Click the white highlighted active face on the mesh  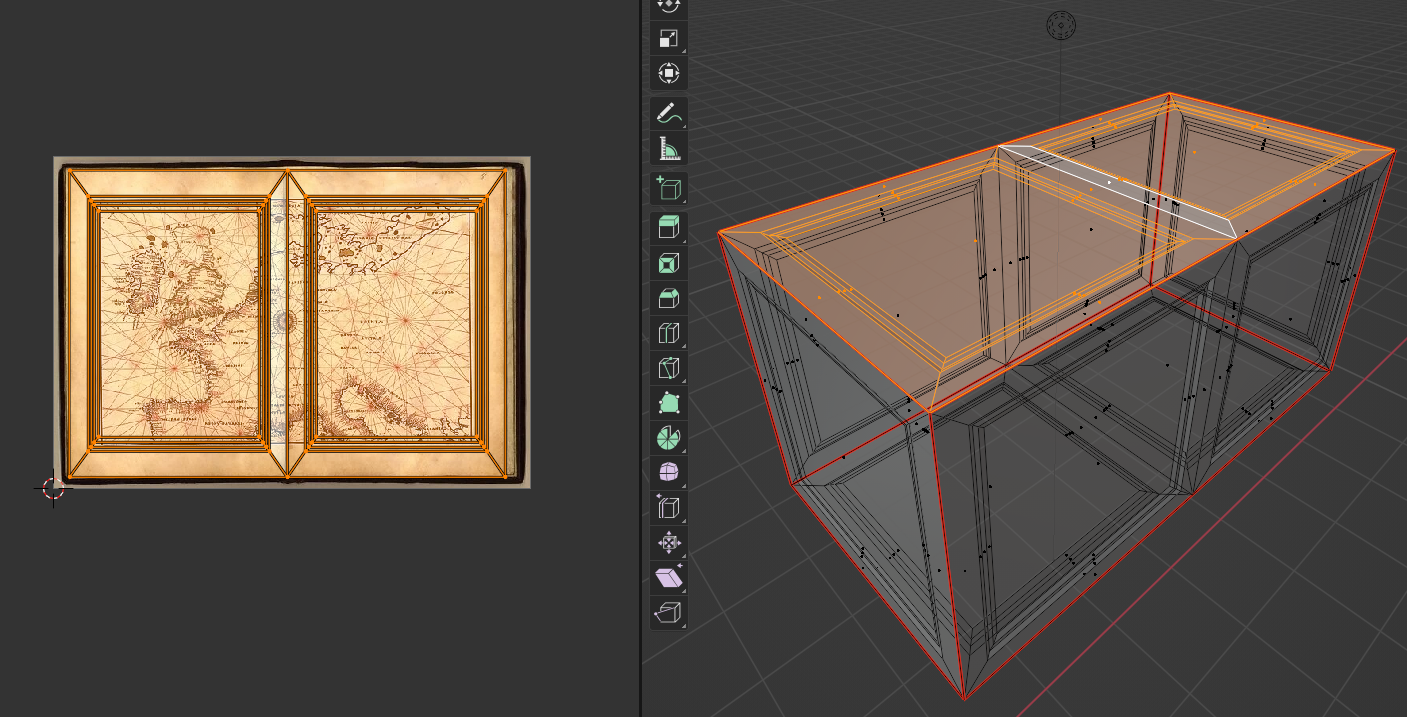[1118, 192]
